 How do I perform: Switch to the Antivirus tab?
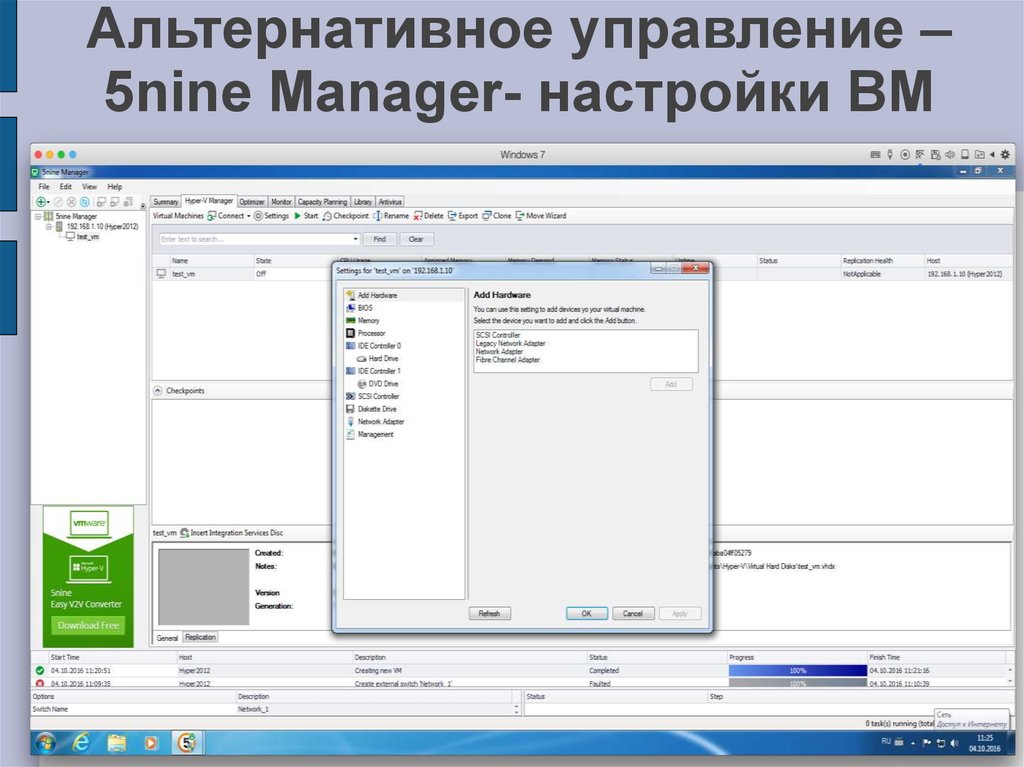[x=390, y=202]
